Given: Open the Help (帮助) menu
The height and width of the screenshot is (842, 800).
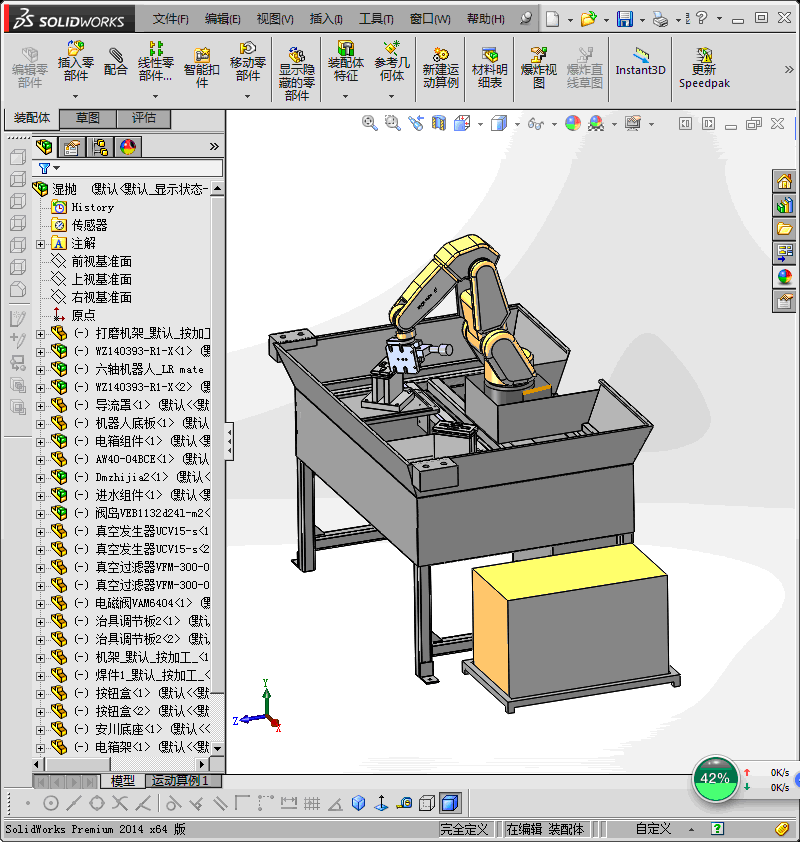Looking at the screenshot, I should (x=485, y=19).
